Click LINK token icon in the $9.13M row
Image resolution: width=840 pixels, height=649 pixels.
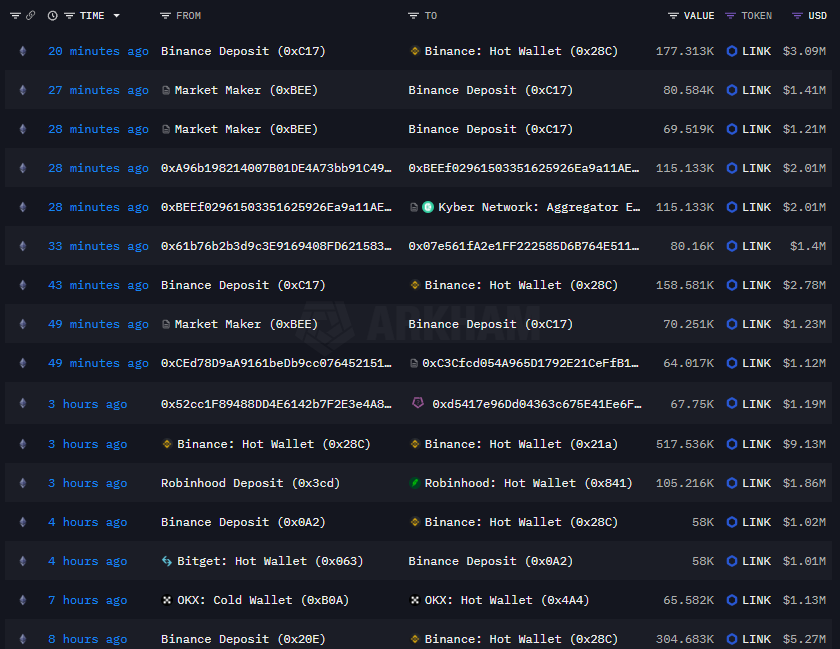click(732, 444)
